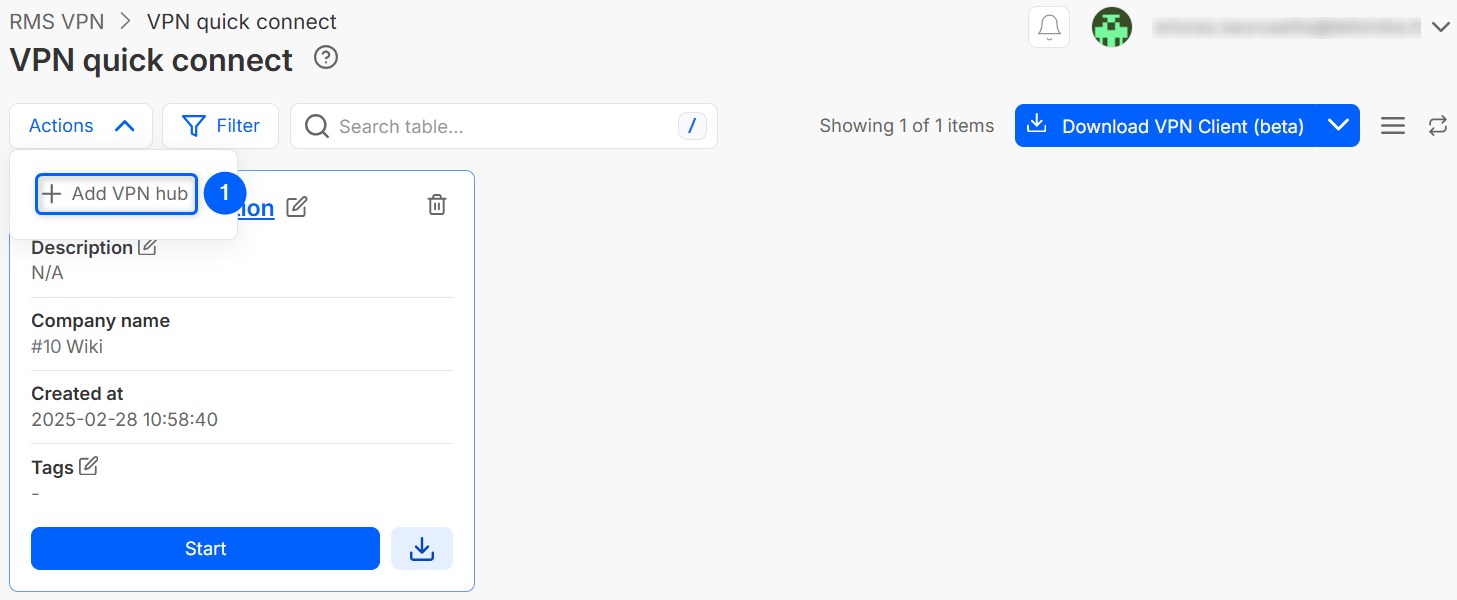Switch to list view layout icon
Viewport: 1457px width, 600px height.
point(1393,126)
